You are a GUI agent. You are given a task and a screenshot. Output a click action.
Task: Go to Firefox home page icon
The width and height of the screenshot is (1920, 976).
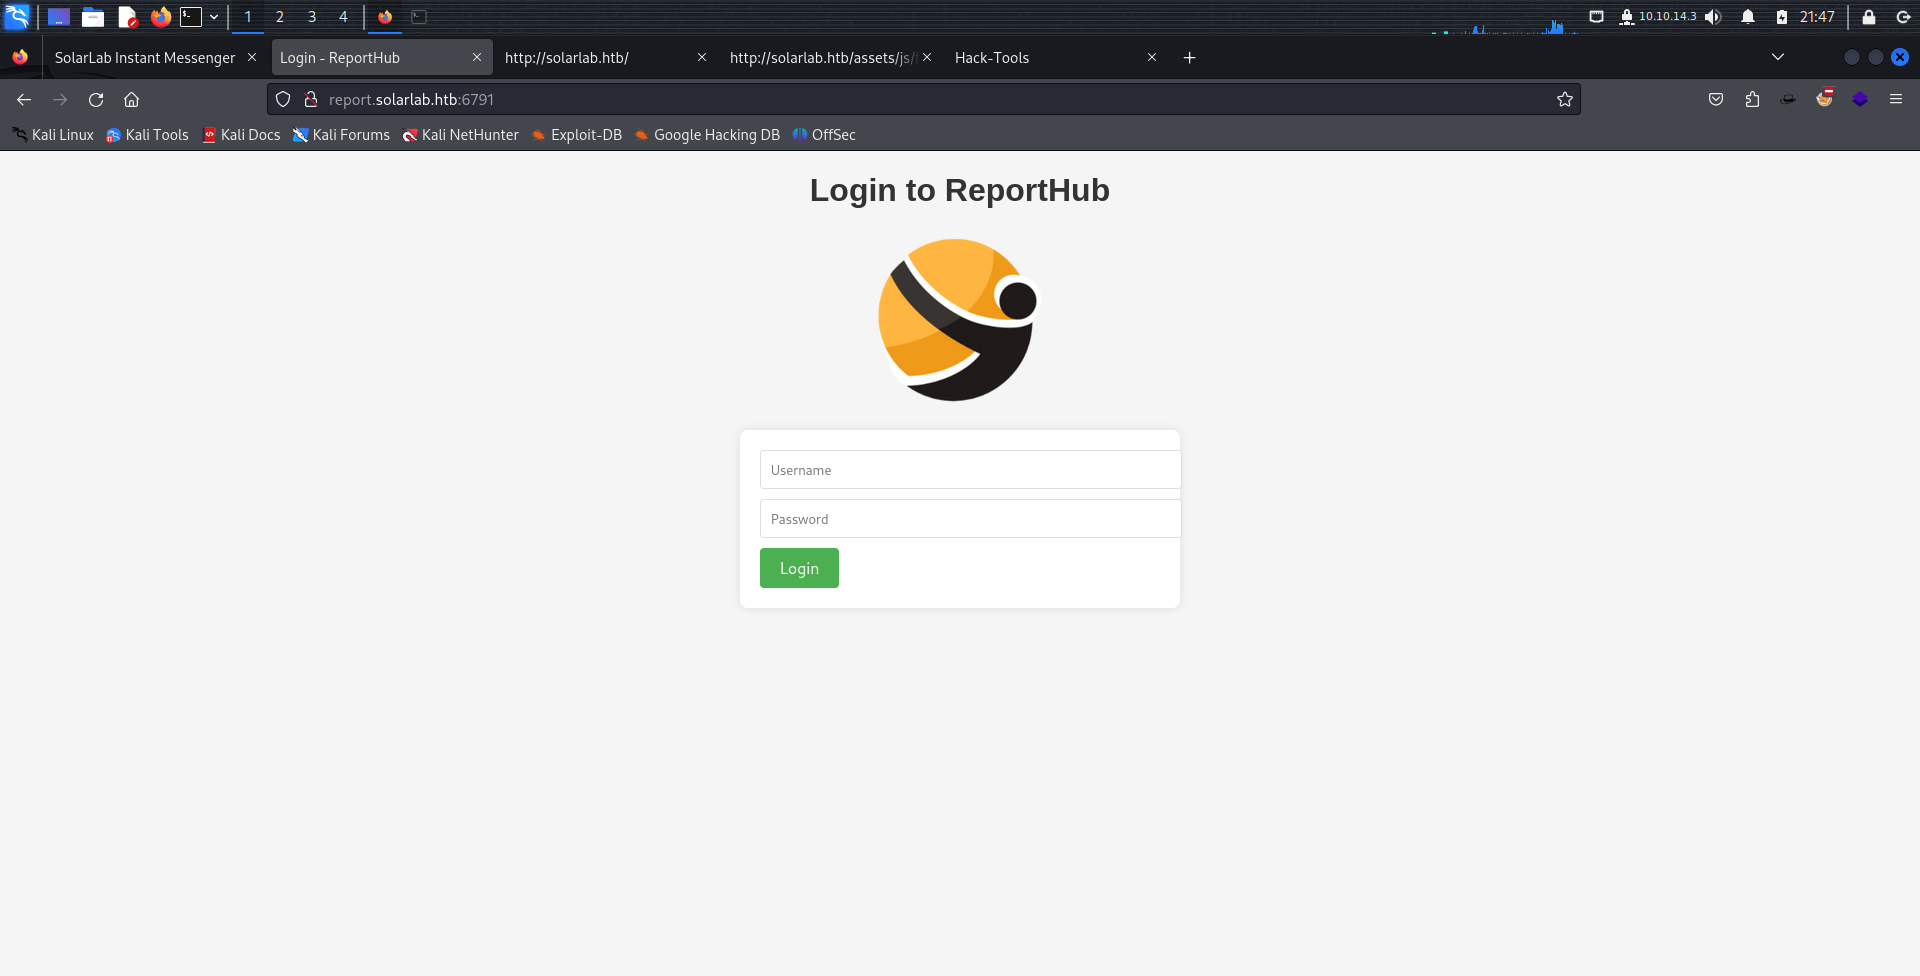click(131, 99)
